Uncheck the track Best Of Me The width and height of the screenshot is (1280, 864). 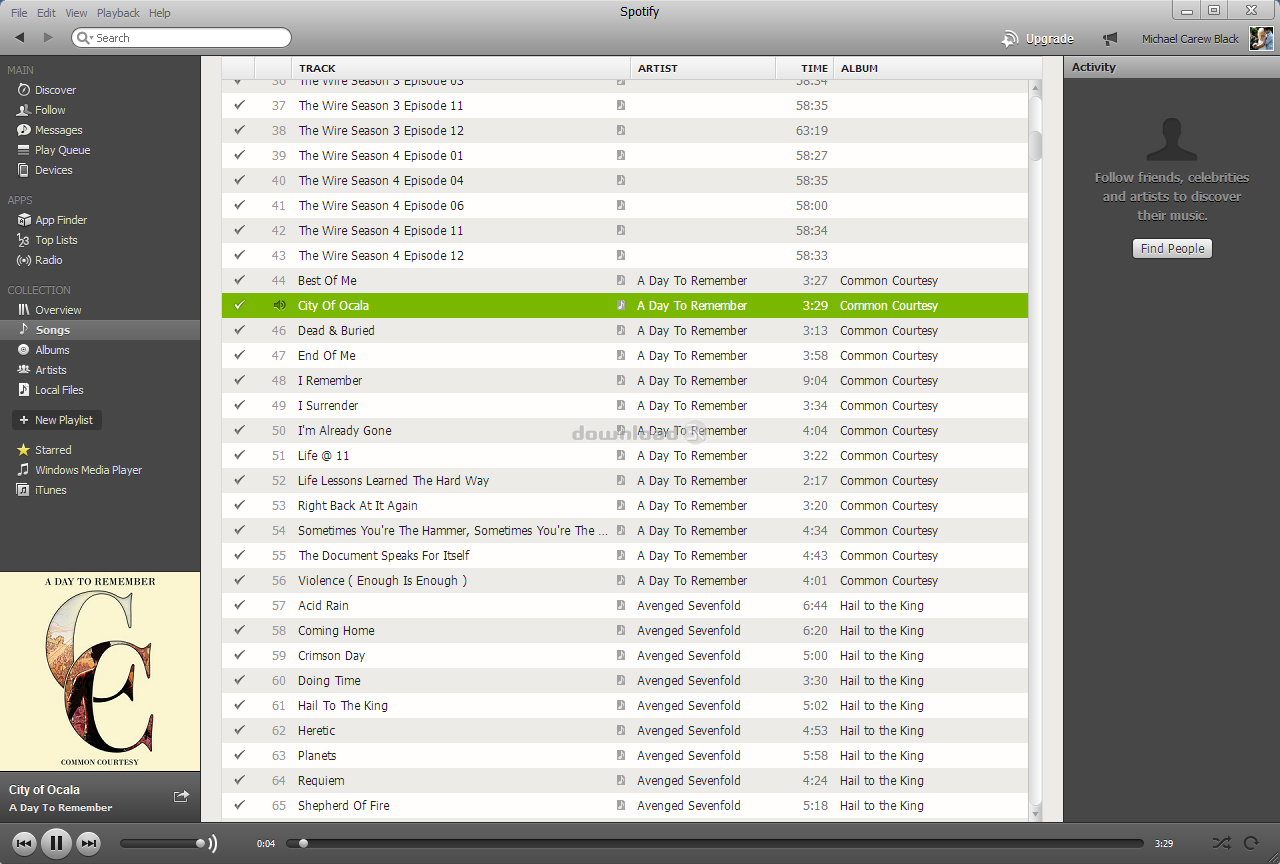[238, 280]
